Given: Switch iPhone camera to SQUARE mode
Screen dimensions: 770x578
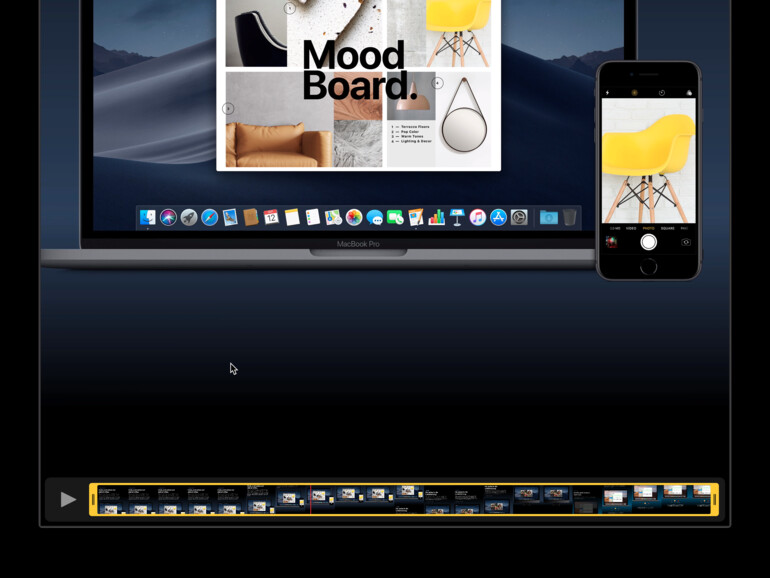Looking at the screenshot, I should pos(667,228).
